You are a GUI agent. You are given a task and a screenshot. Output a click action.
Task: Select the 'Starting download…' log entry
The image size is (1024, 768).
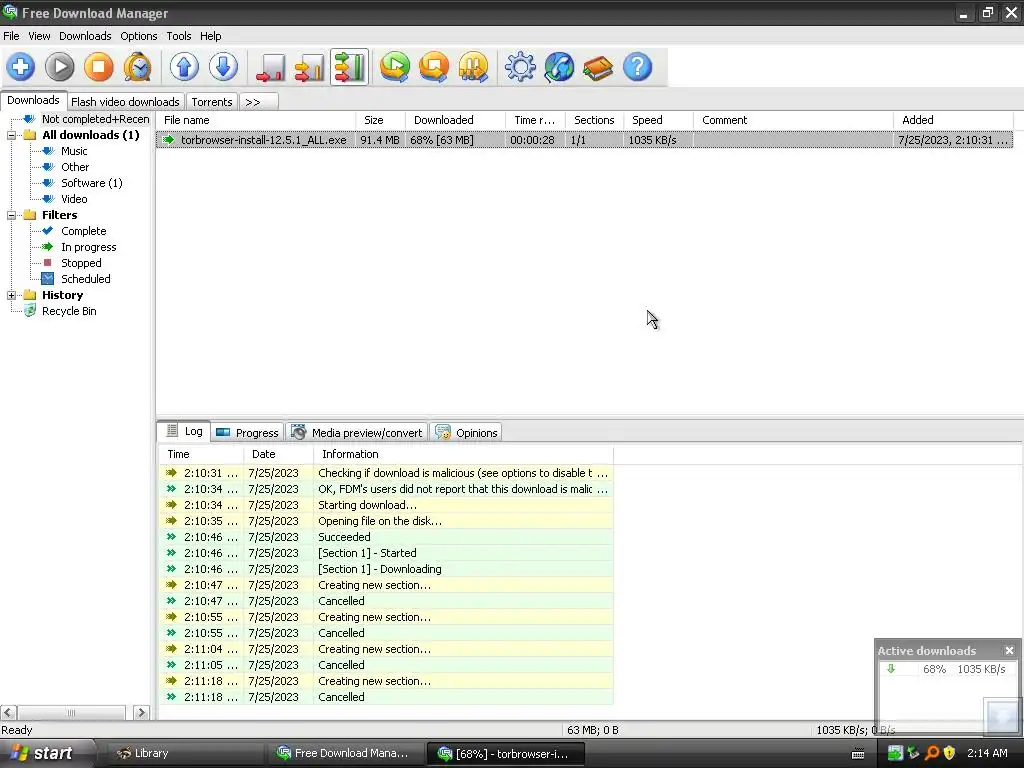[x=386, y=505]
